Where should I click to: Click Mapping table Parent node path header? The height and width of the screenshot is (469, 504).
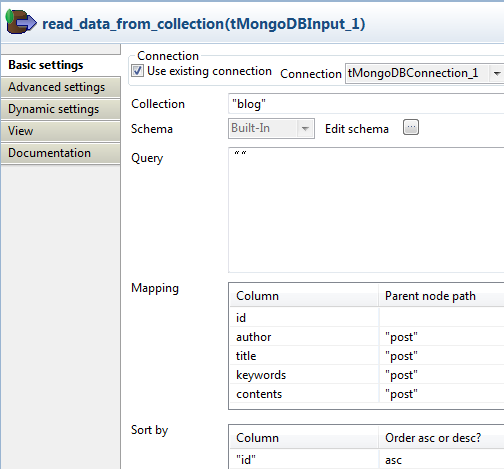(x=441, y=296)
